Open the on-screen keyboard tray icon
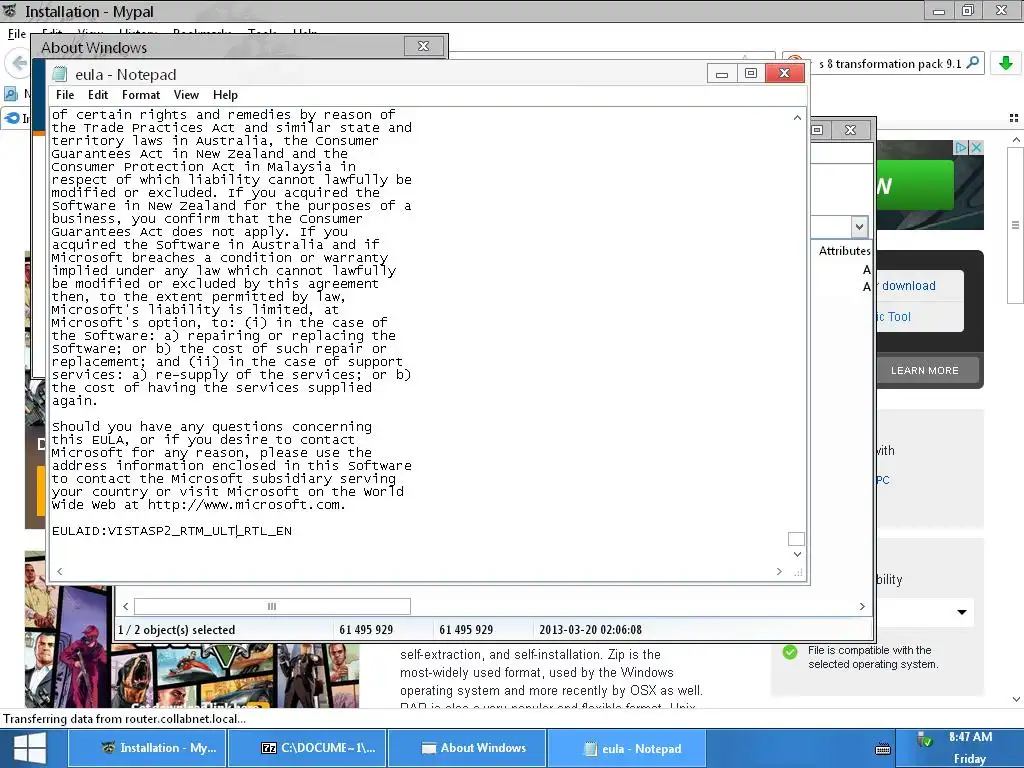The width and height of the screenshot is (1024, 768). tap(882, 748)
